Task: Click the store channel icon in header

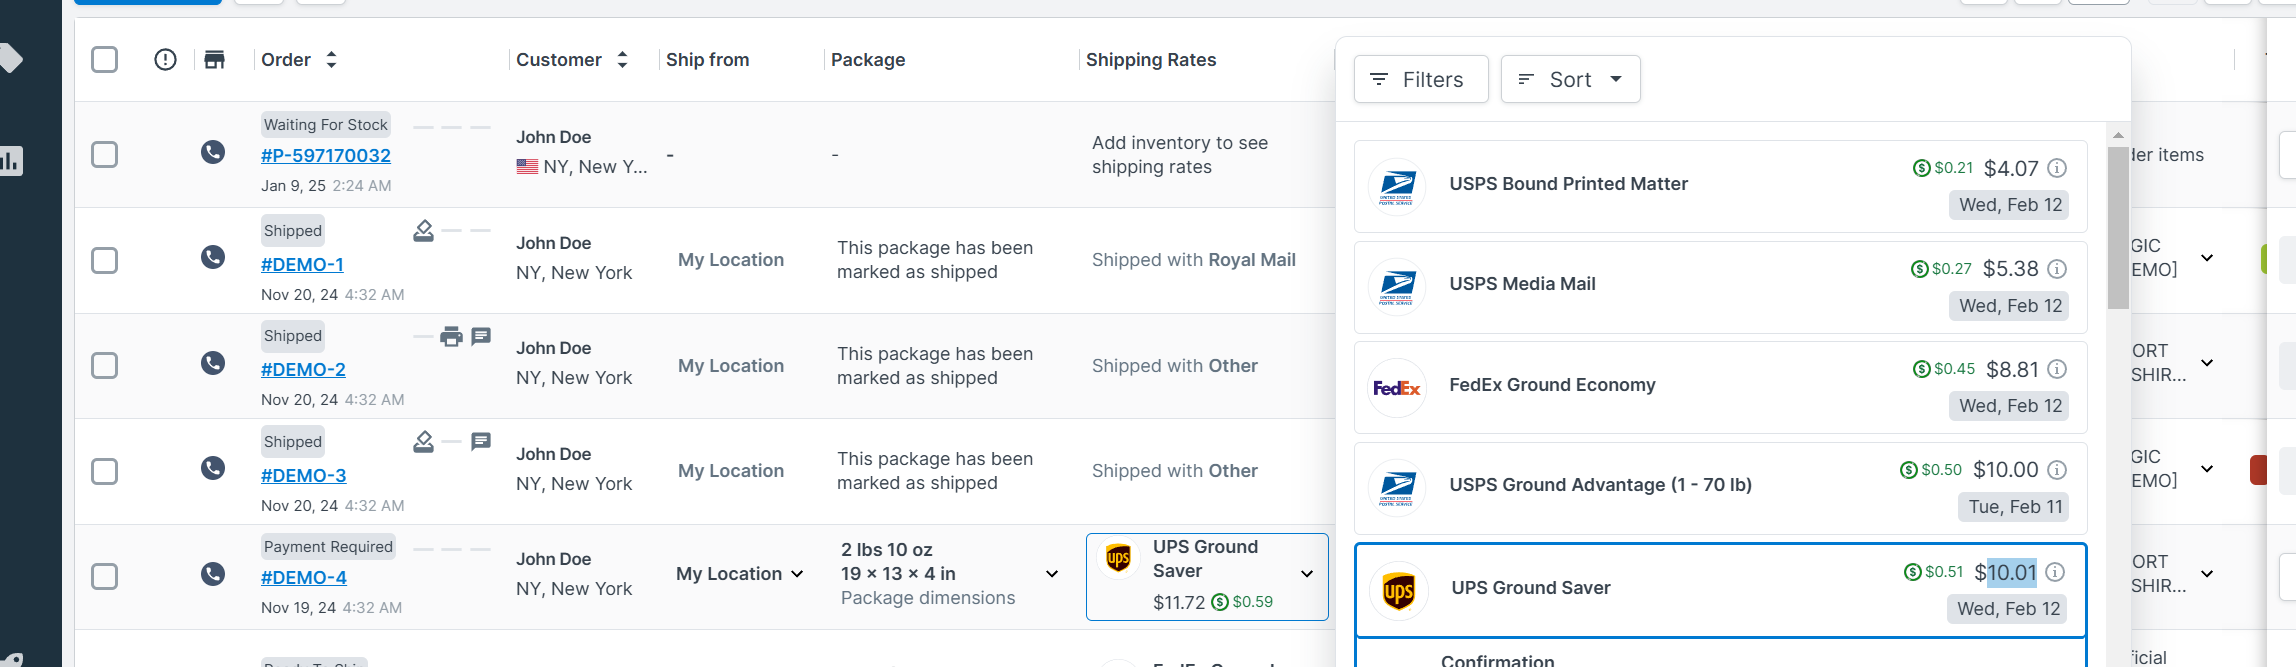Action: (214, 60)
